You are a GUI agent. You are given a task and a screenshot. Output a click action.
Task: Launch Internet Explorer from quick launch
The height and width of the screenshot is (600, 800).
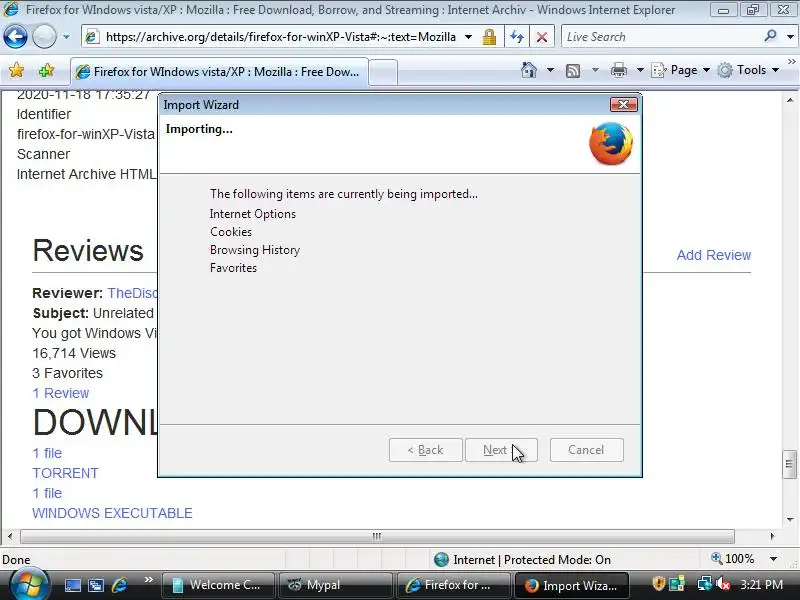(x=119, y=585)
